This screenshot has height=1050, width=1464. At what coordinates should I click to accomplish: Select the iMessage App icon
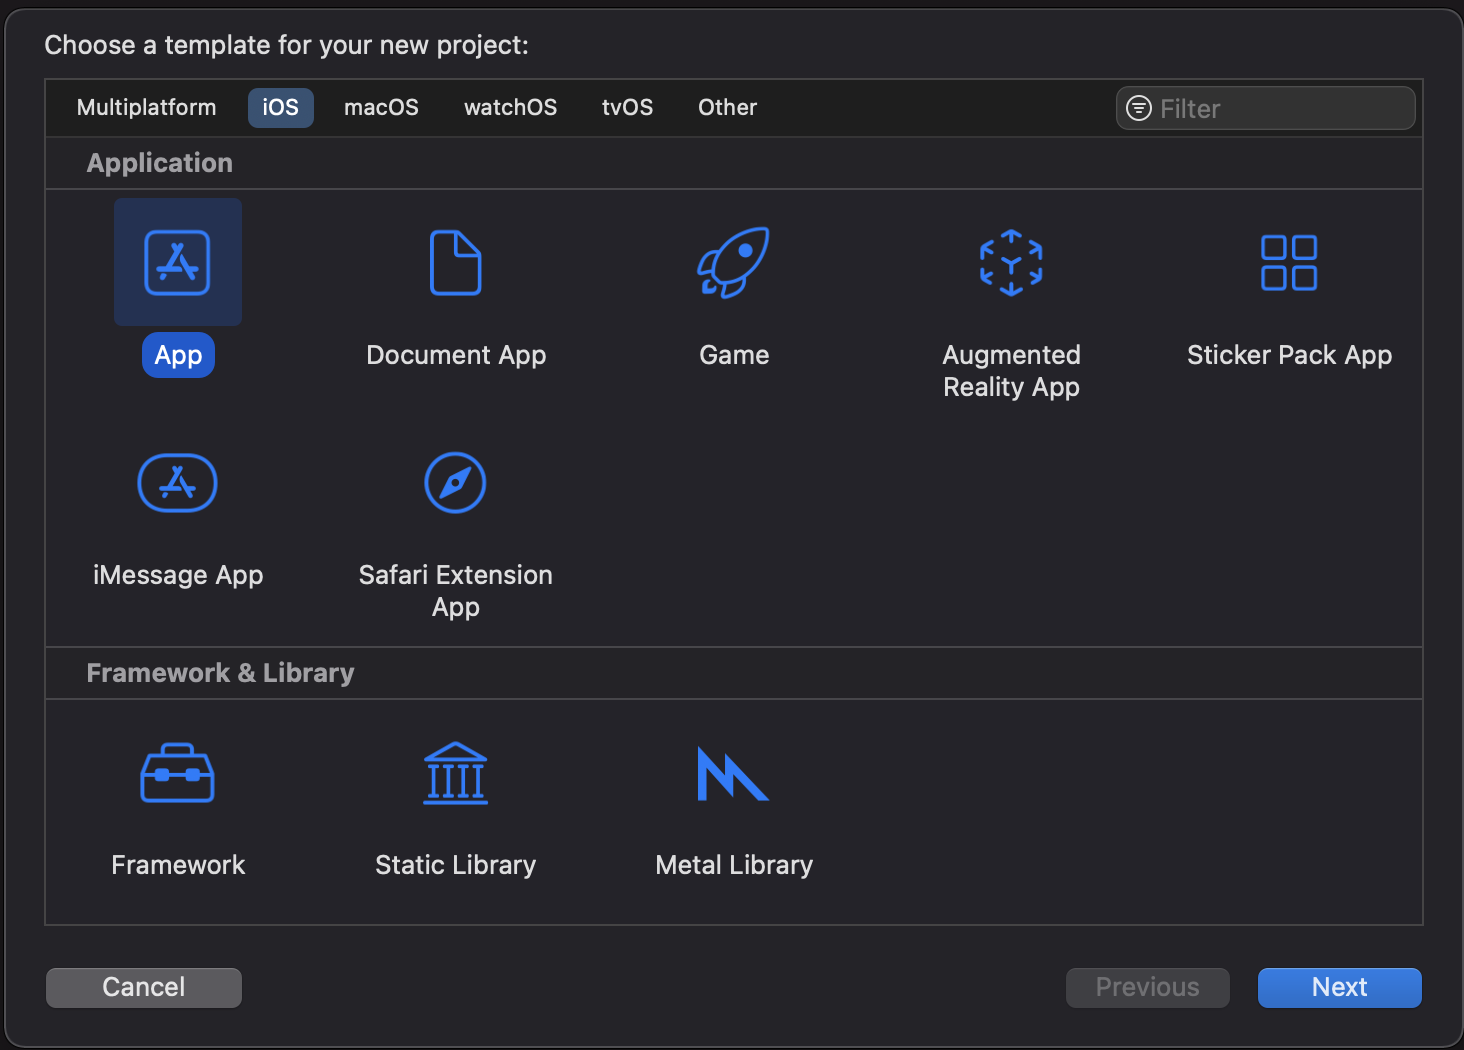tap(177, 483)
